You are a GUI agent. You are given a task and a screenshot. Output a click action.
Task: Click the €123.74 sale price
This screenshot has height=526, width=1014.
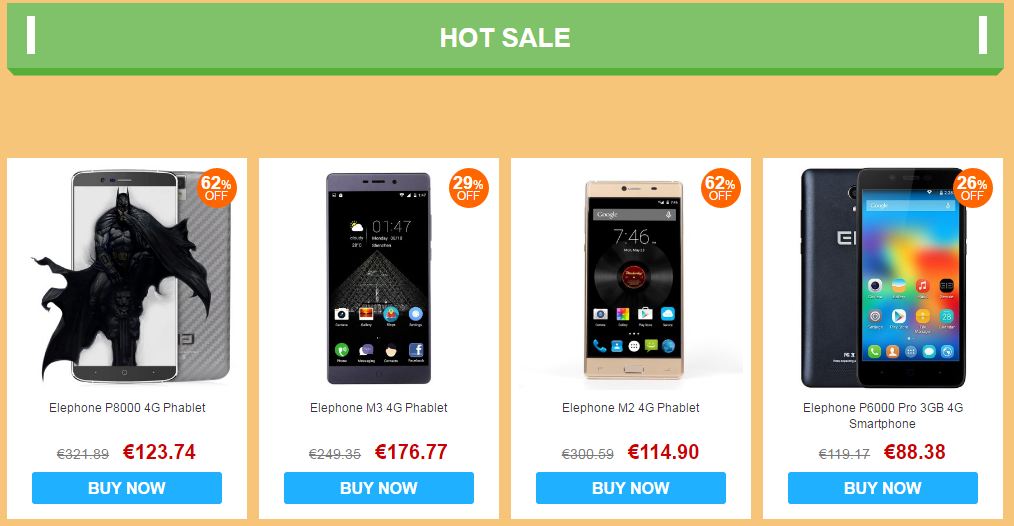159,452
